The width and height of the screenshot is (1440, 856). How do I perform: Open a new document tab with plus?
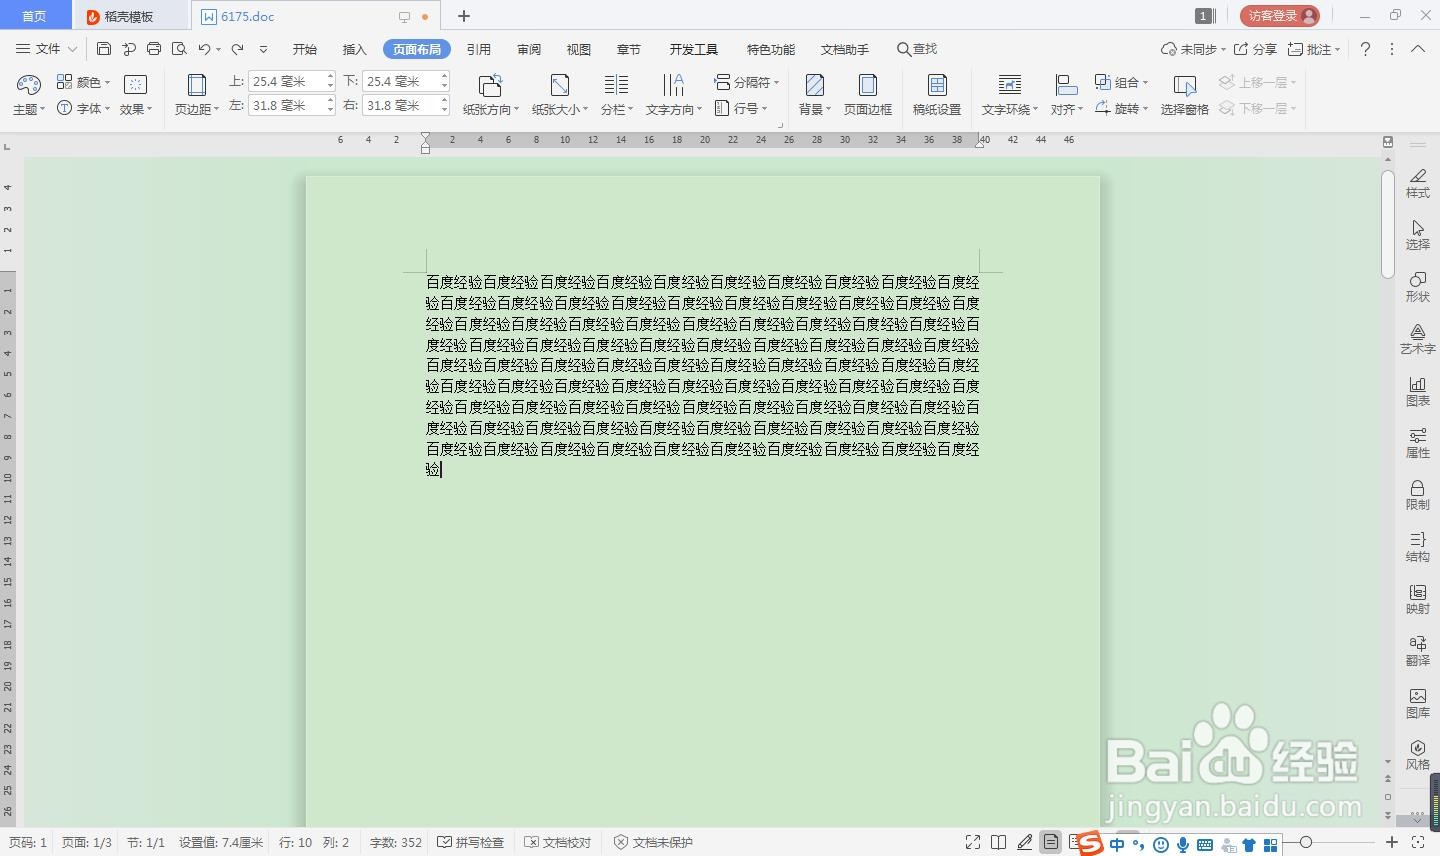(464, 16)
